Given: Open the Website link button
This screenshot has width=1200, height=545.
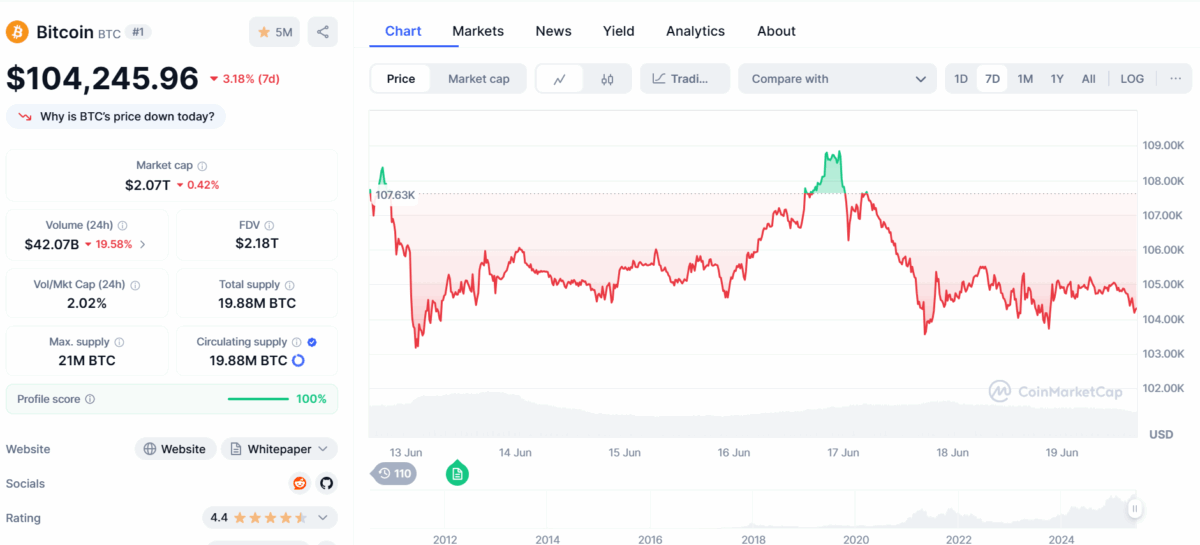Looking at the screenshot, I should coord(175,449).
